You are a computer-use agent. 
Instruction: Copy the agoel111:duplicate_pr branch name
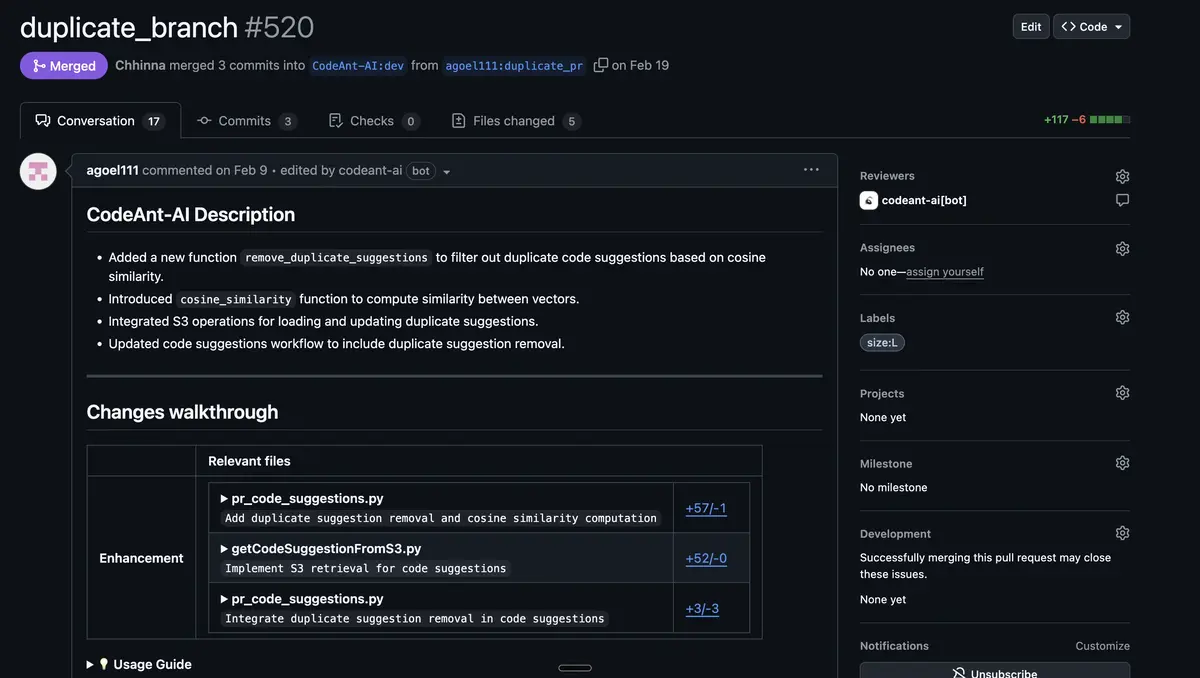(600, 63)
